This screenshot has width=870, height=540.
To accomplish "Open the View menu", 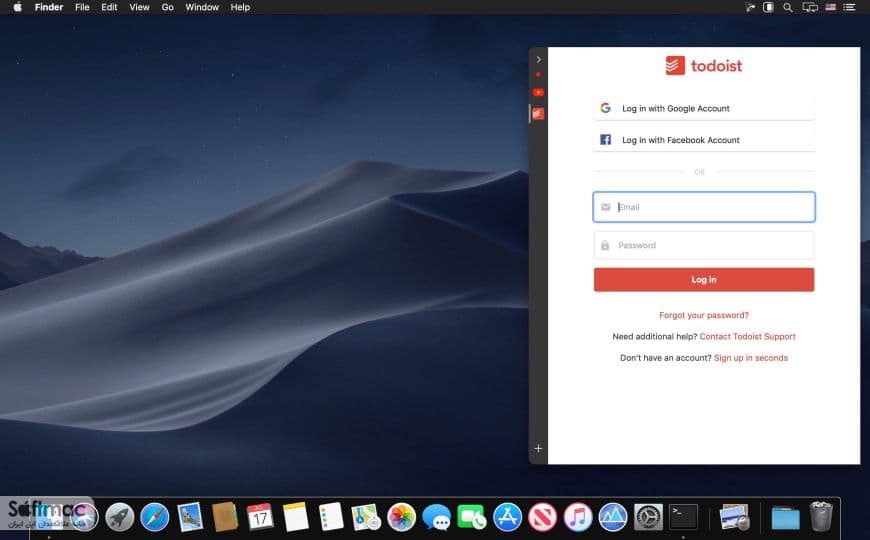I will (x=139, y=7).
